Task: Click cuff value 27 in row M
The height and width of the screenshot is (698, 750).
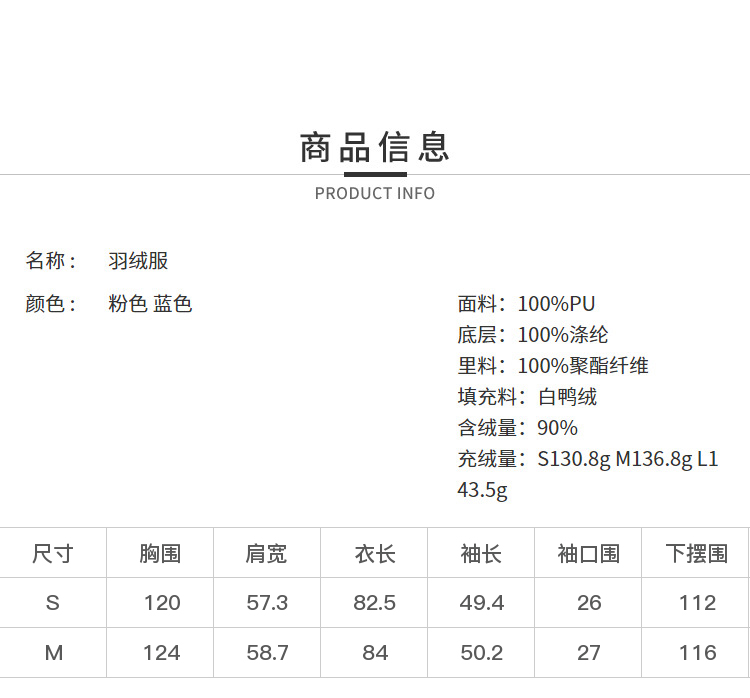Action: [588, 653]
